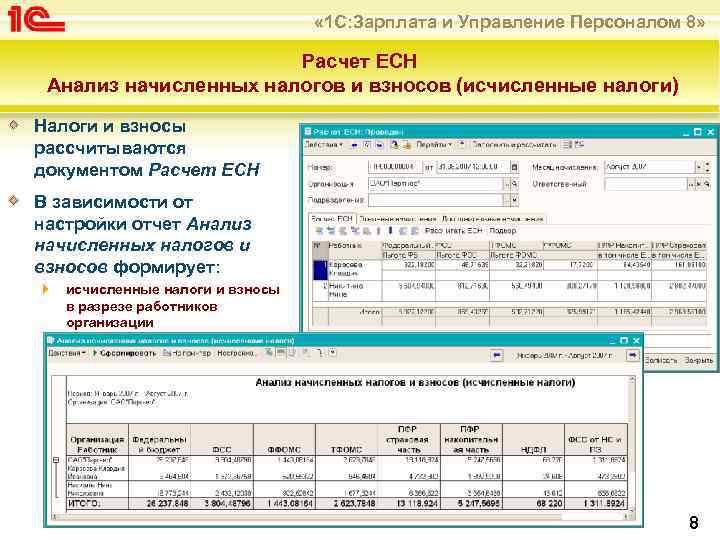
Task: Click the Подразделение input field
Action: (x=436, y=200)
